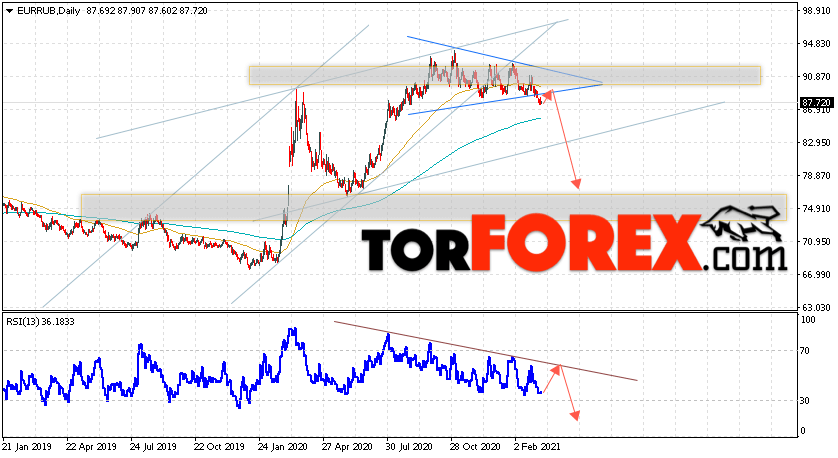Click the OHLC values 87.692 87.907 87.602 87.720
The width and height of the screenshot is (838, 458).
coord(147,11)
